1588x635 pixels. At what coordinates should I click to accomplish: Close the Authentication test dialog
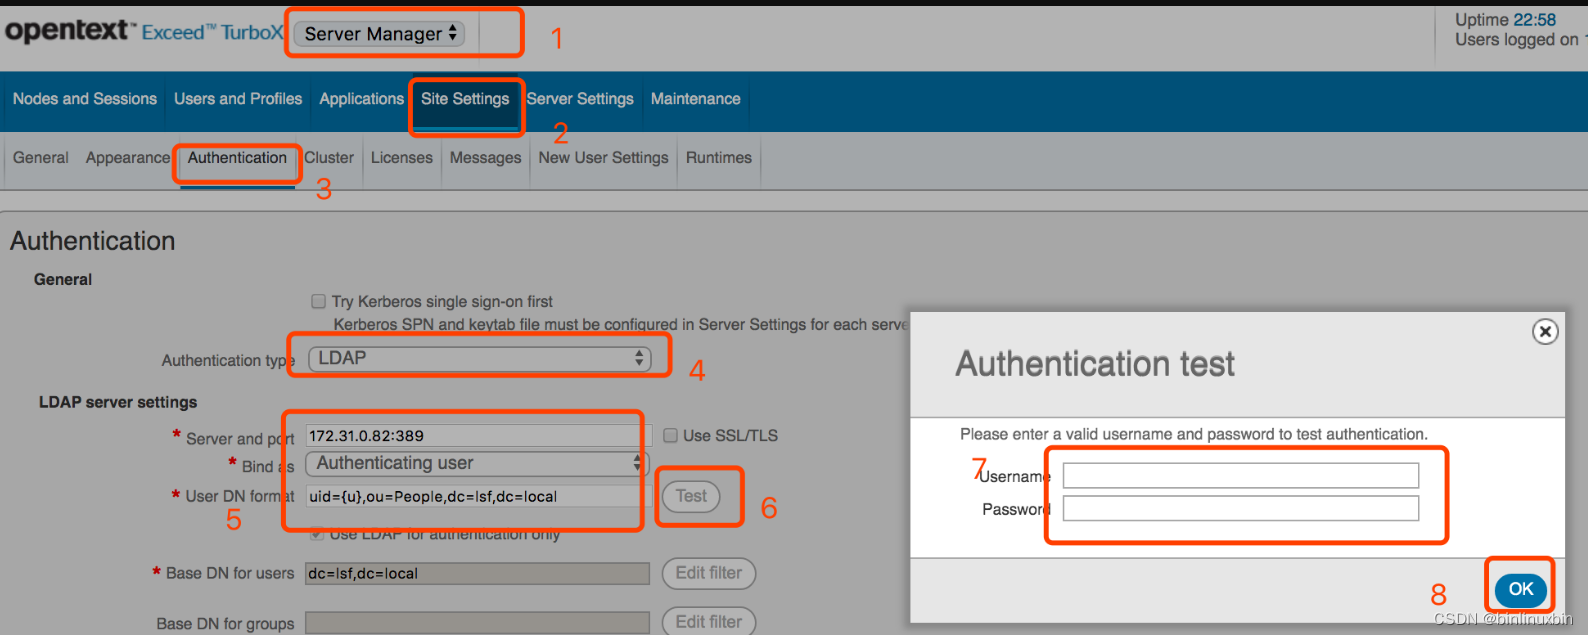pos(1545,331)
